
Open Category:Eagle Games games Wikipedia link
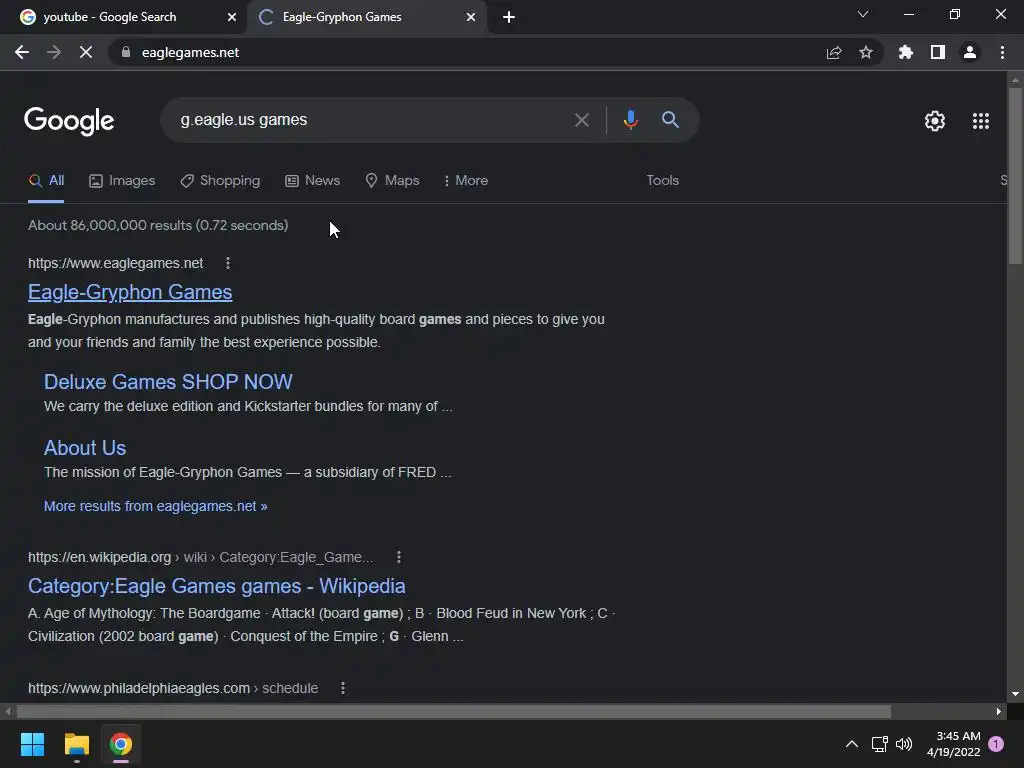tap(217, 586)
